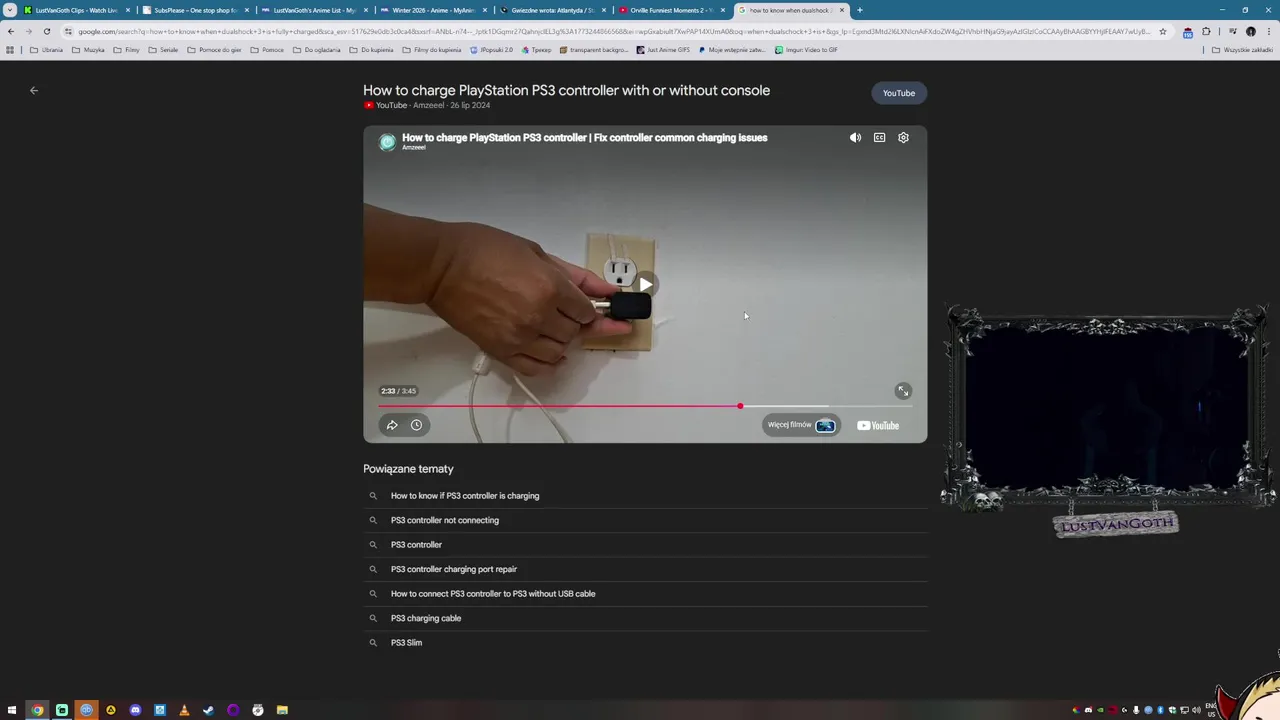The image size is (1280, 720).
Task: Click the YouTube pill button beside title
Action: [899, 93]
